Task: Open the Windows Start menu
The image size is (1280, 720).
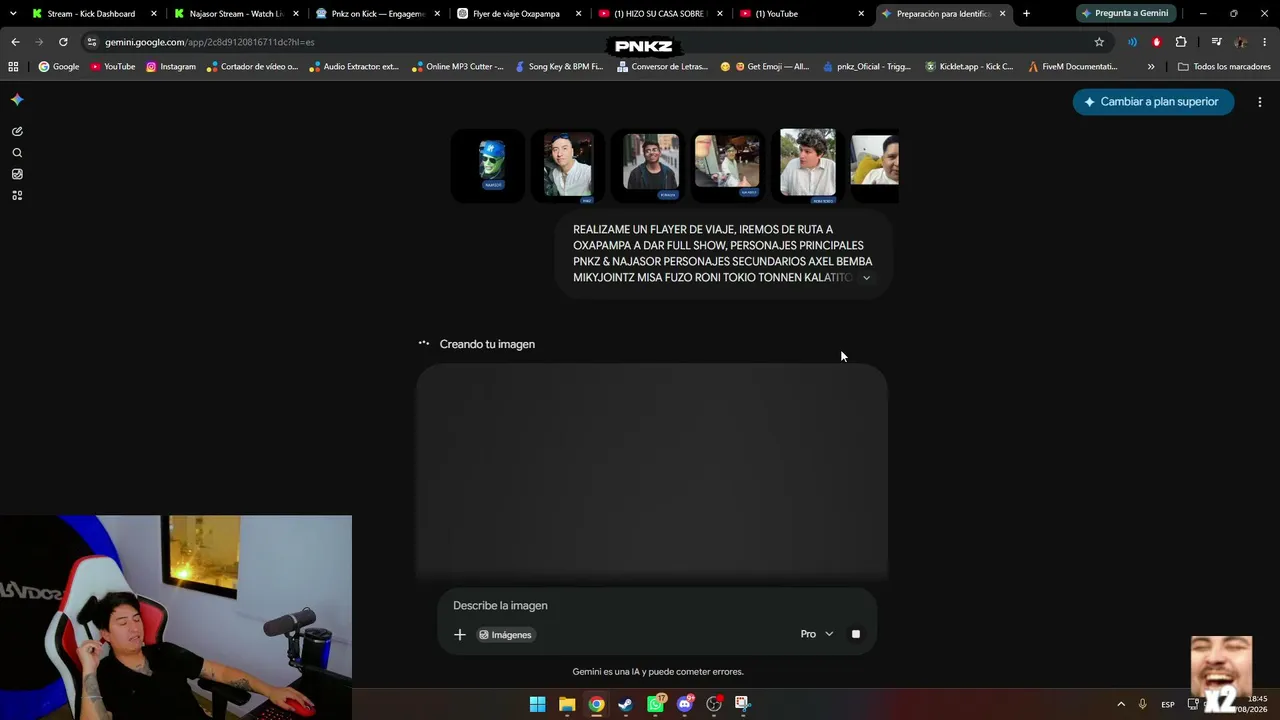Action: pos(537,704)
